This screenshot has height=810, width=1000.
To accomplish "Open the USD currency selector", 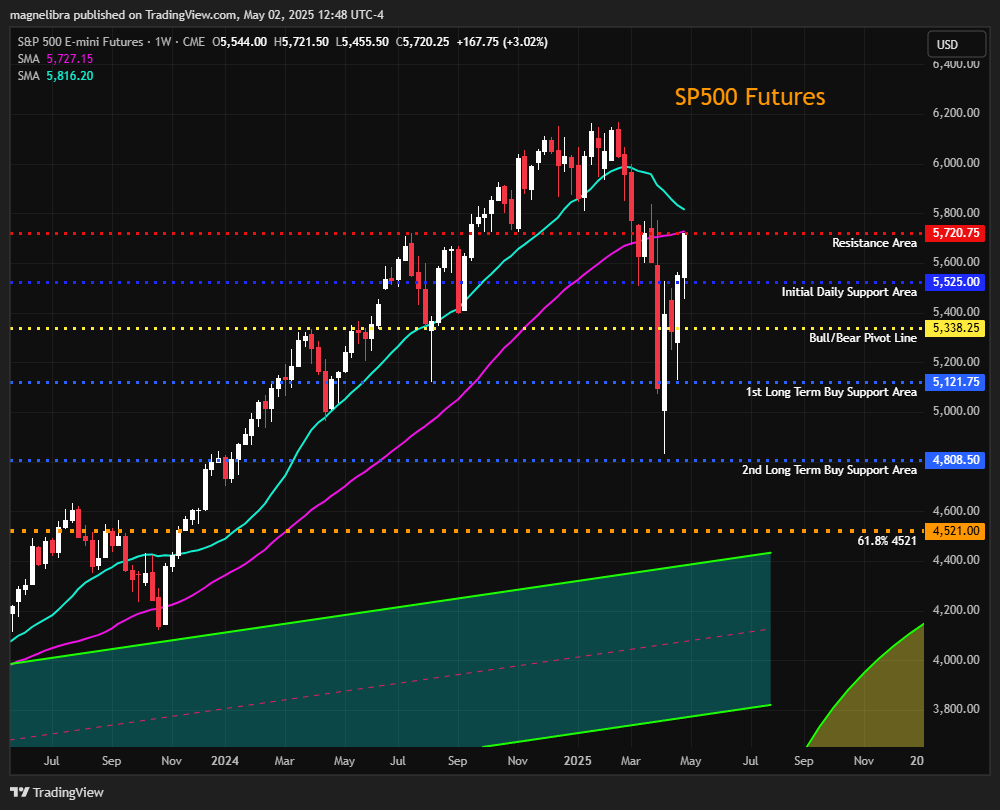I will pyautogui.click(x=957, y=45).
